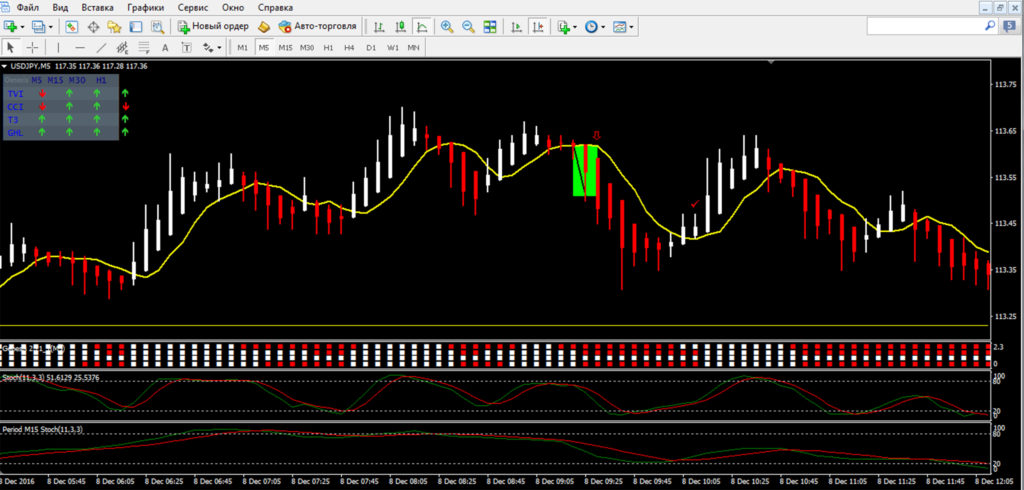Image resolution: width=1024 pixels, height=490 pixels.
Task: Select the crosshair tool
Action: click(x=32, y=48)
